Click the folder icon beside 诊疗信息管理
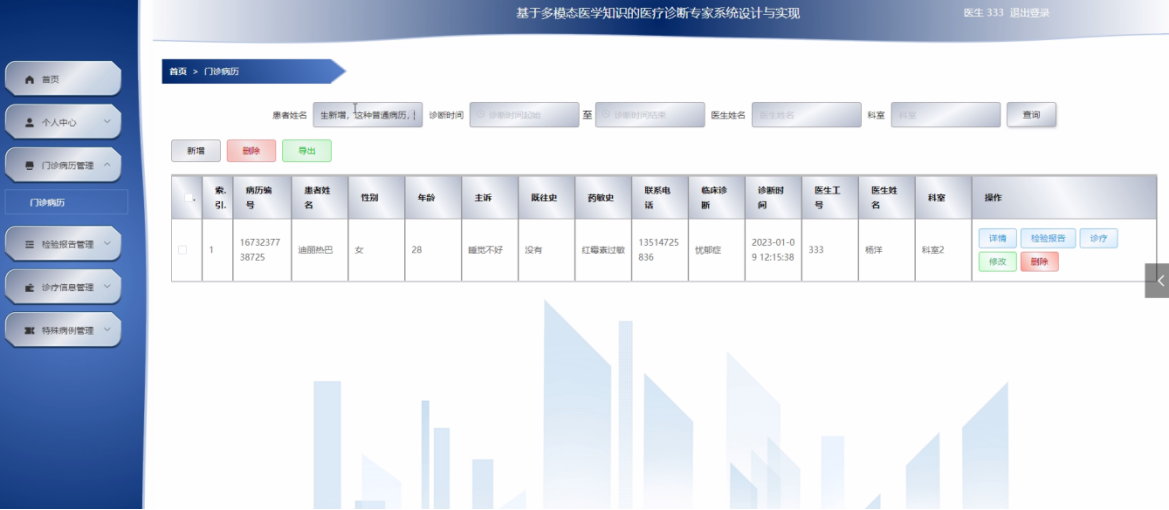This screenshot has width=1169, height=510. [x=29, y=287]
